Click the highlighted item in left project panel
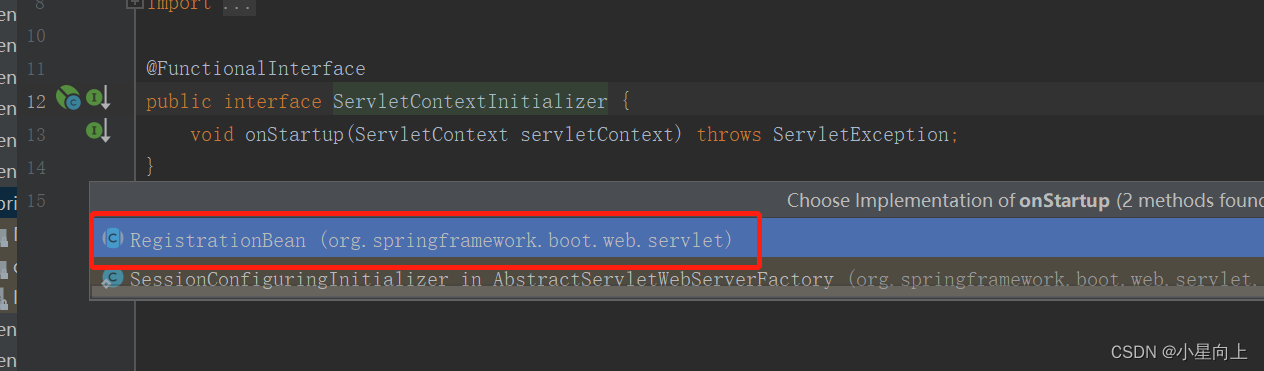This screenshot has height=371, width=1264. [8, 202]
